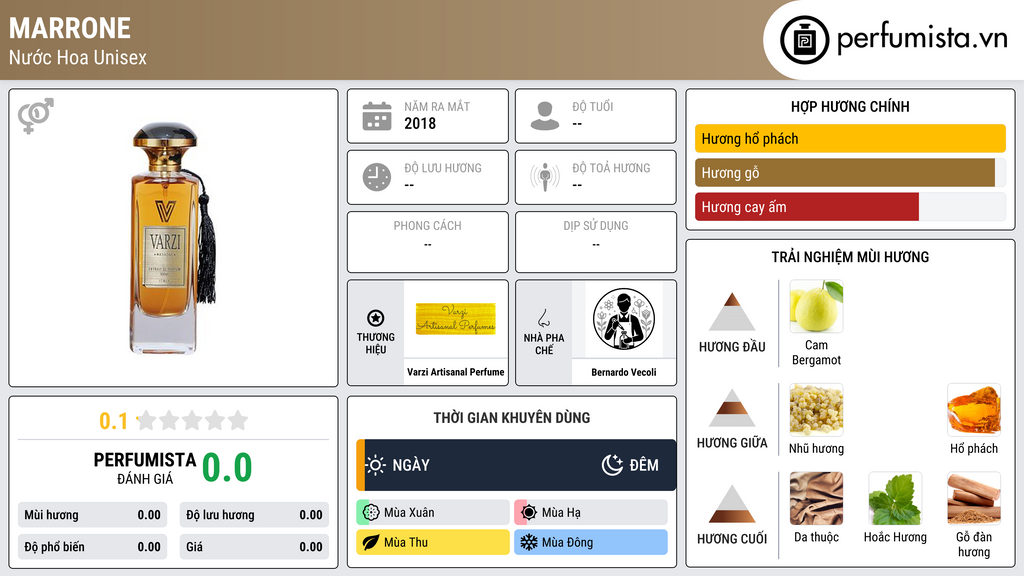Viewport: 1024px width, 576px height.
Task: Click the Nước Hoa Unisex subtitle
Action: pos(78,57)
